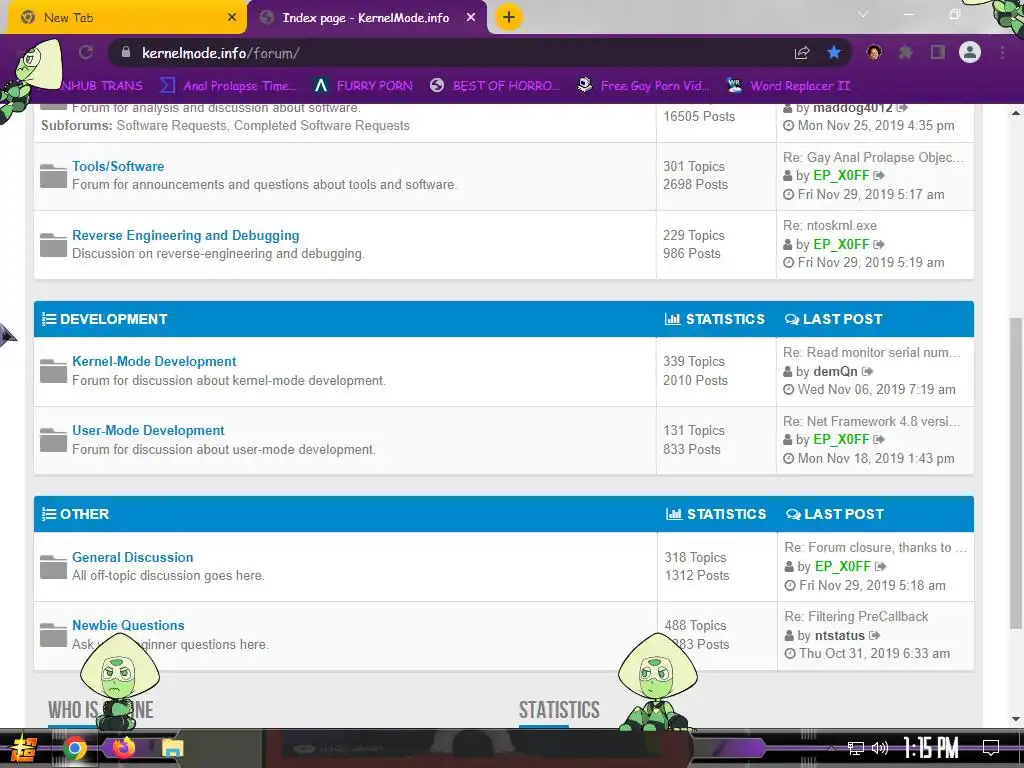Open Firefox from the taskbar
The height and width of the screenshot is (768, 1024).
[123, 747]
